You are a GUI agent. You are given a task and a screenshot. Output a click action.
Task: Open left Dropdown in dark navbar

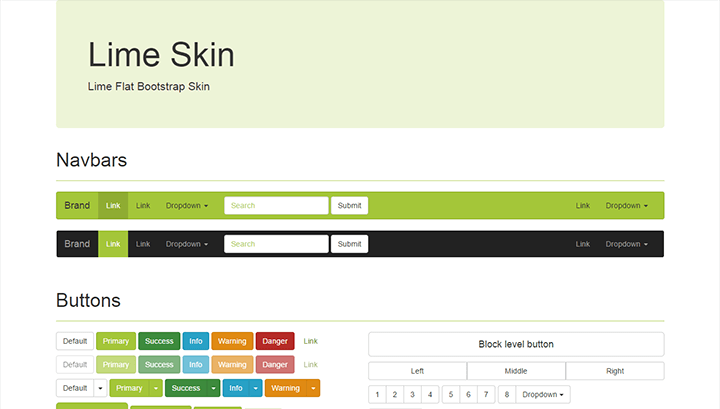tap(186, 244)
